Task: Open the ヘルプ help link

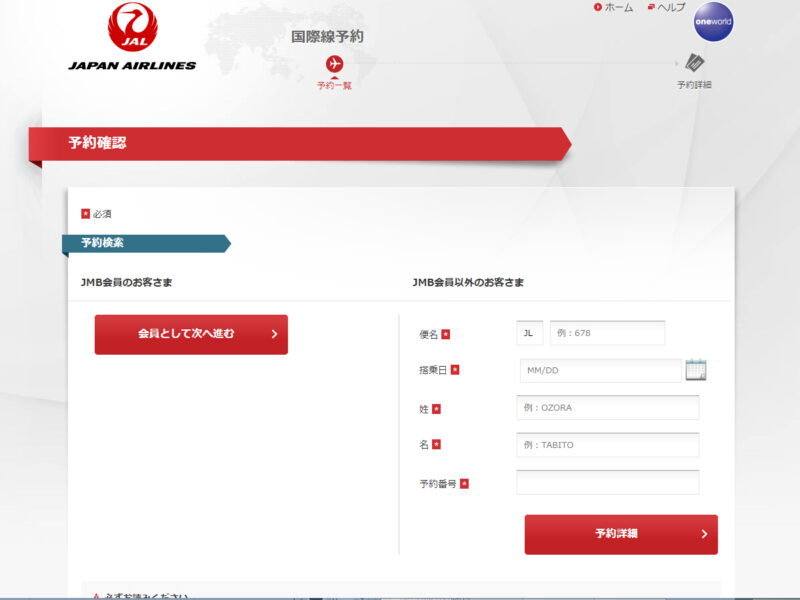Action: [666, 7]
